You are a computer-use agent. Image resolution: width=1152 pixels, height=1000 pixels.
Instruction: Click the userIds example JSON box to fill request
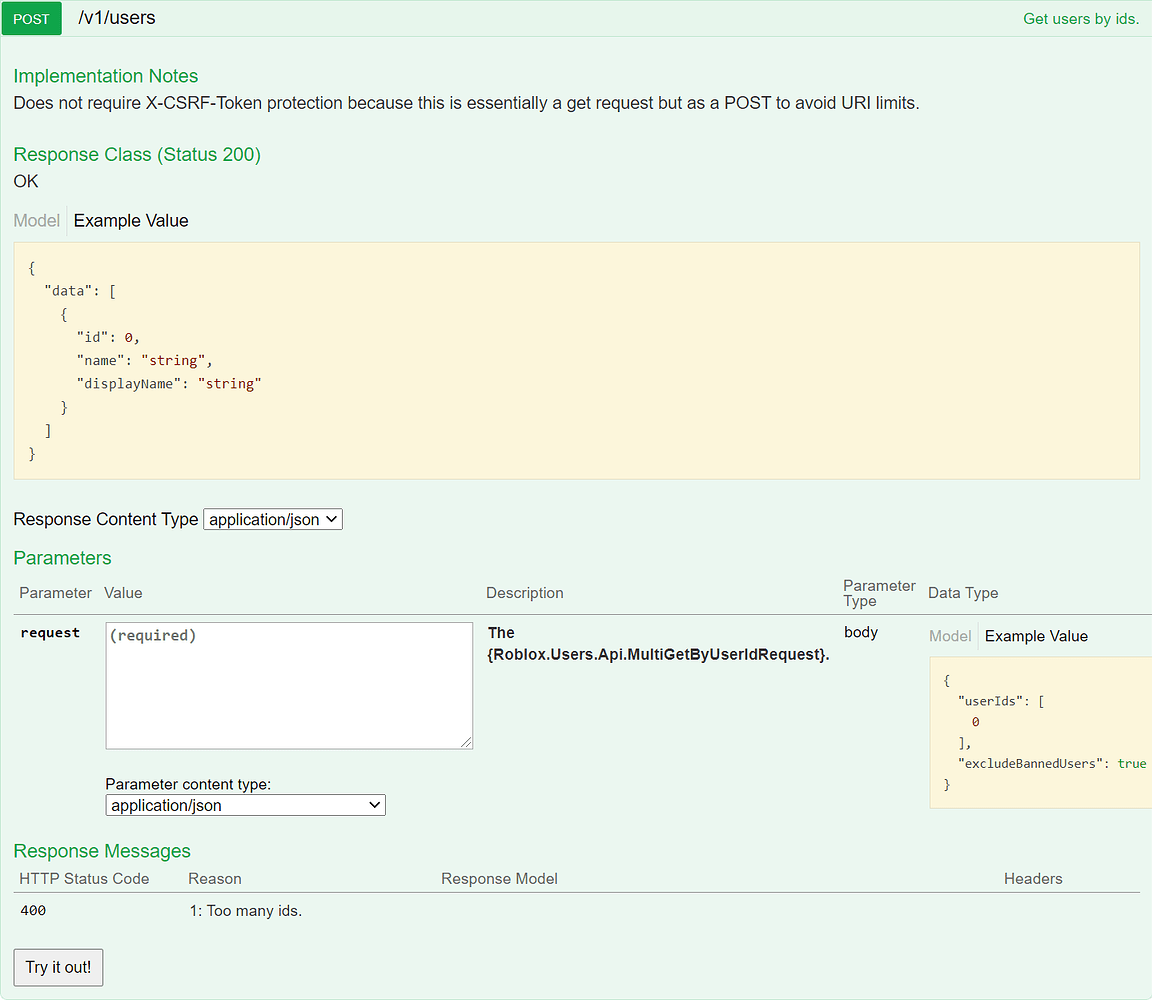[1041, 733]
